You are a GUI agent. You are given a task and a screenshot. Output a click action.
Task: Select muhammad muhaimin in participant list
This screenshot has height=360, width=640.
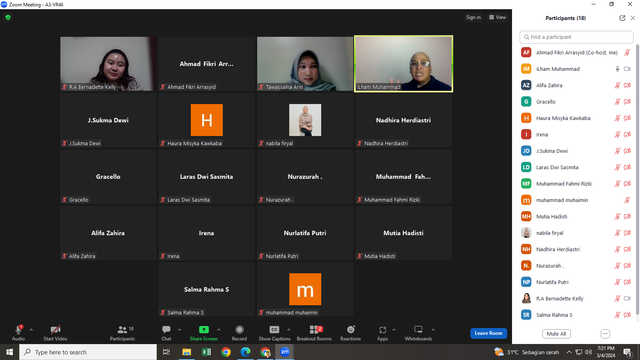(576, 200)
